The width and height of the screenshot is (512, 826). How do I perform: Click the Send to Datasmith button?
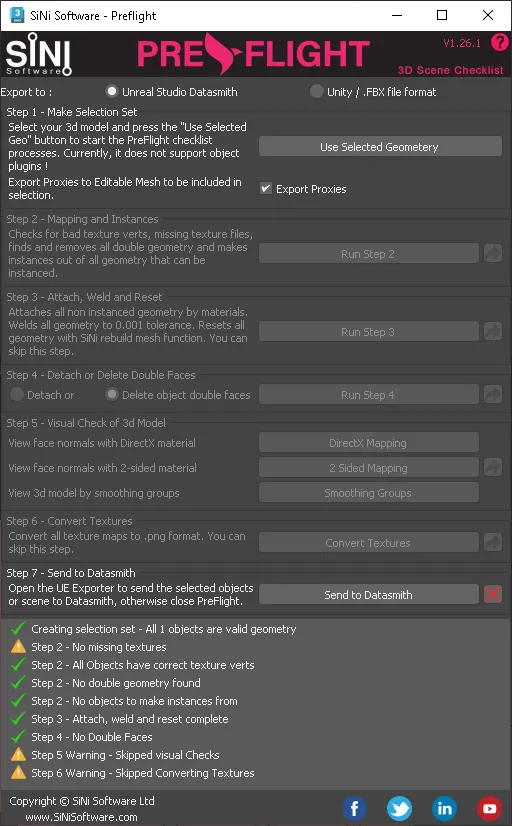click(368, 594)
